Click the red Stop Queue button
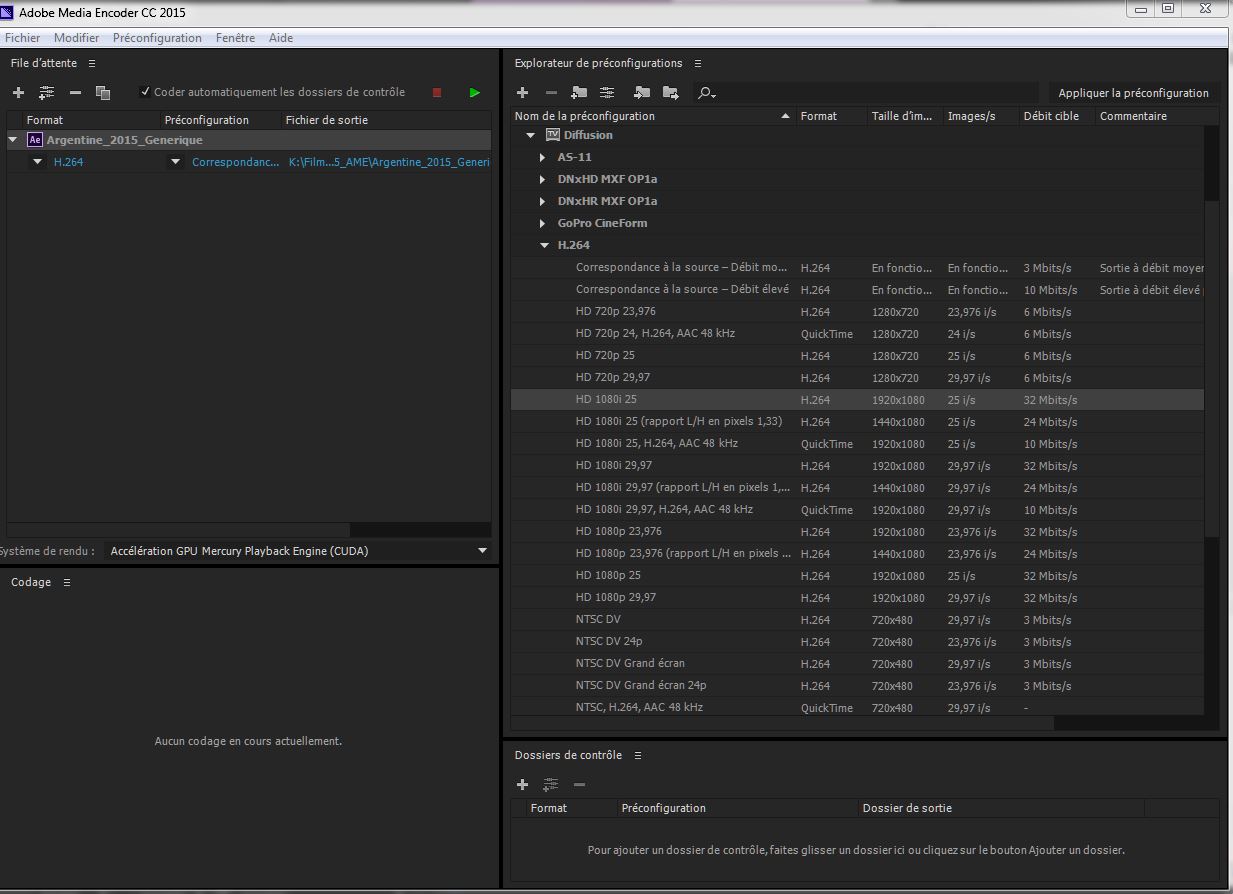The height and width of the screenshot is (894, 1233). tap(437, 93)
